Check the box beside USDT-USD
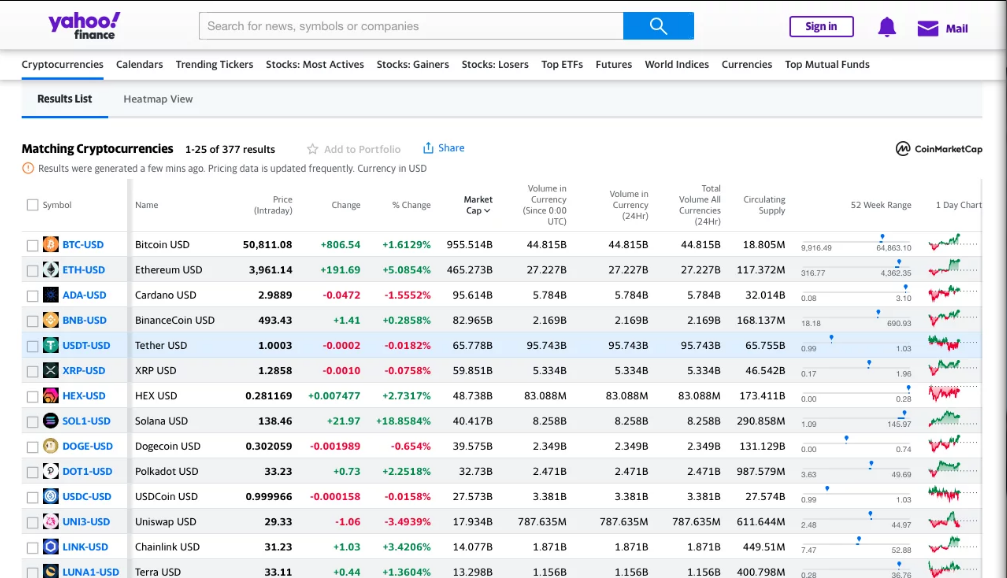 (x=31, y=344)
